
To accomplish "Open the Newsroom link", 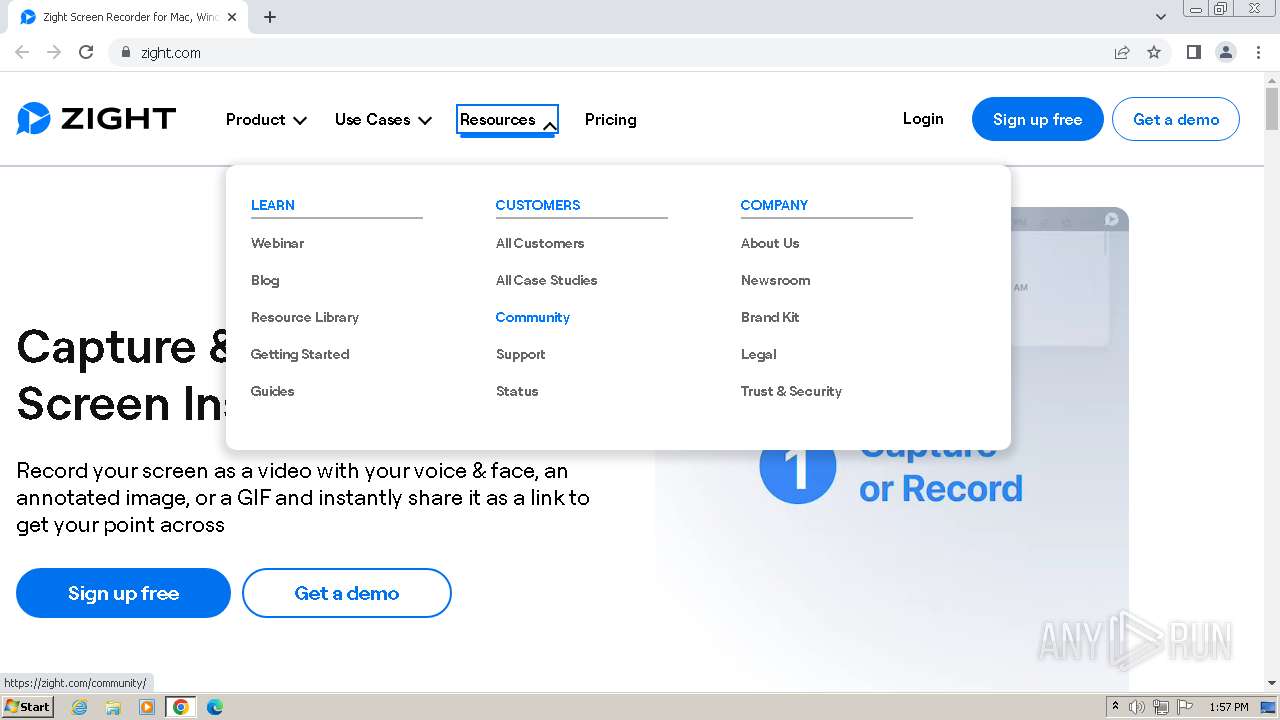I will point(775,280).
